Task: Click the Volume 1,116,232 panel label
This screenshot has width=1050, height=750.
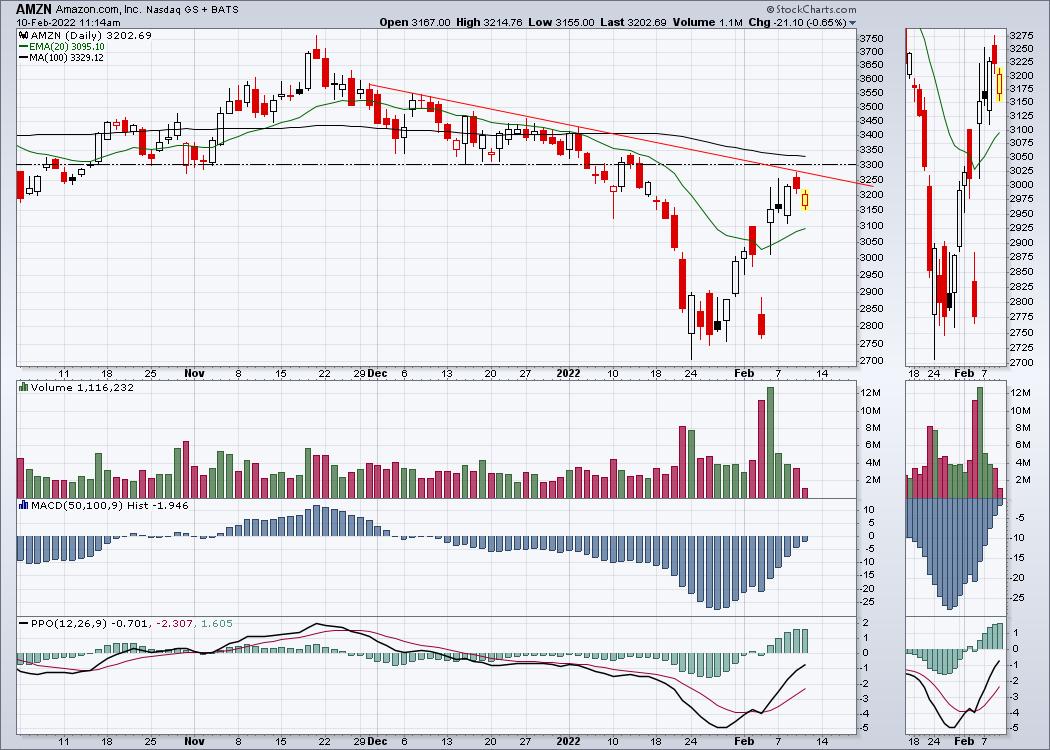Action: click(x=82, y=387)
